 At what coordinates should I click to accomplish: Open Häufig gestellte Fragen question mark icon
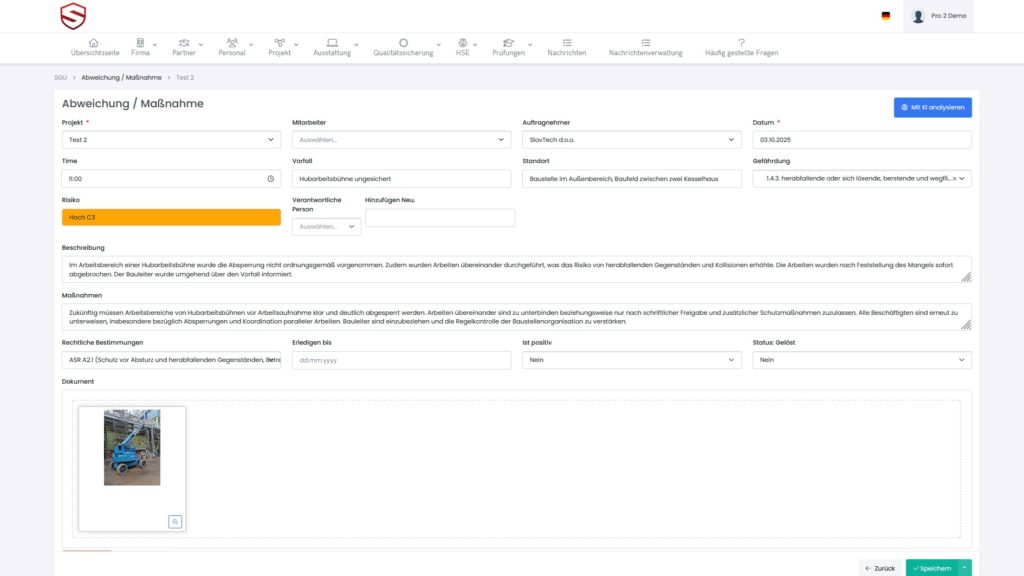pyautogui.click(x=741, y=43)
